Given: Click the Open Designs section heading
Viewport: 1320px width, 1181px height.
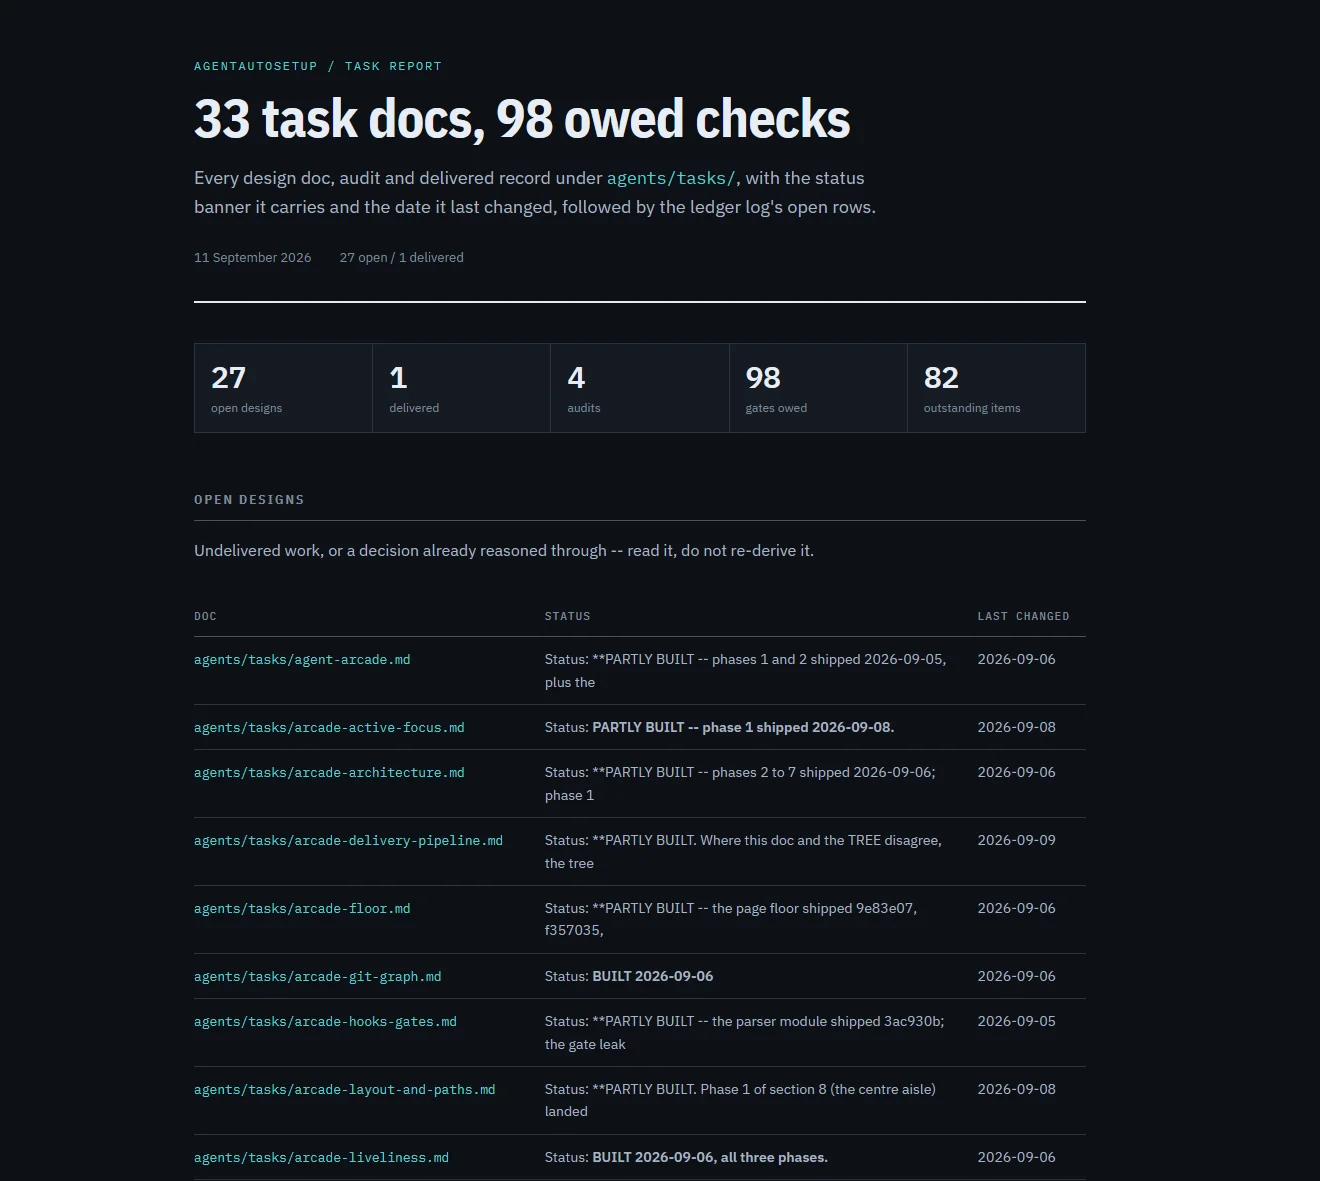Looking at the screenshot, I should pyautogui.click(x=249, y=500).
